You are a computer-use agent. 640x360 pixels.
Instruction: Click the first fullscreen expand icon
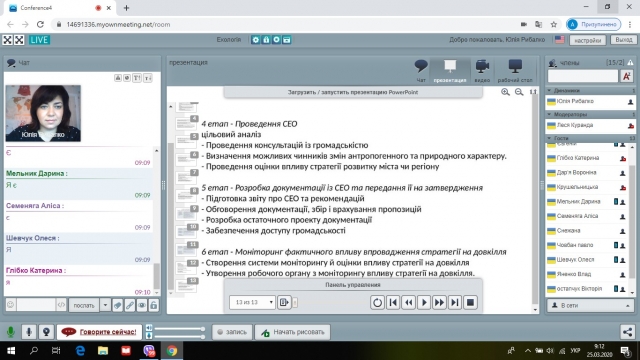8,40
